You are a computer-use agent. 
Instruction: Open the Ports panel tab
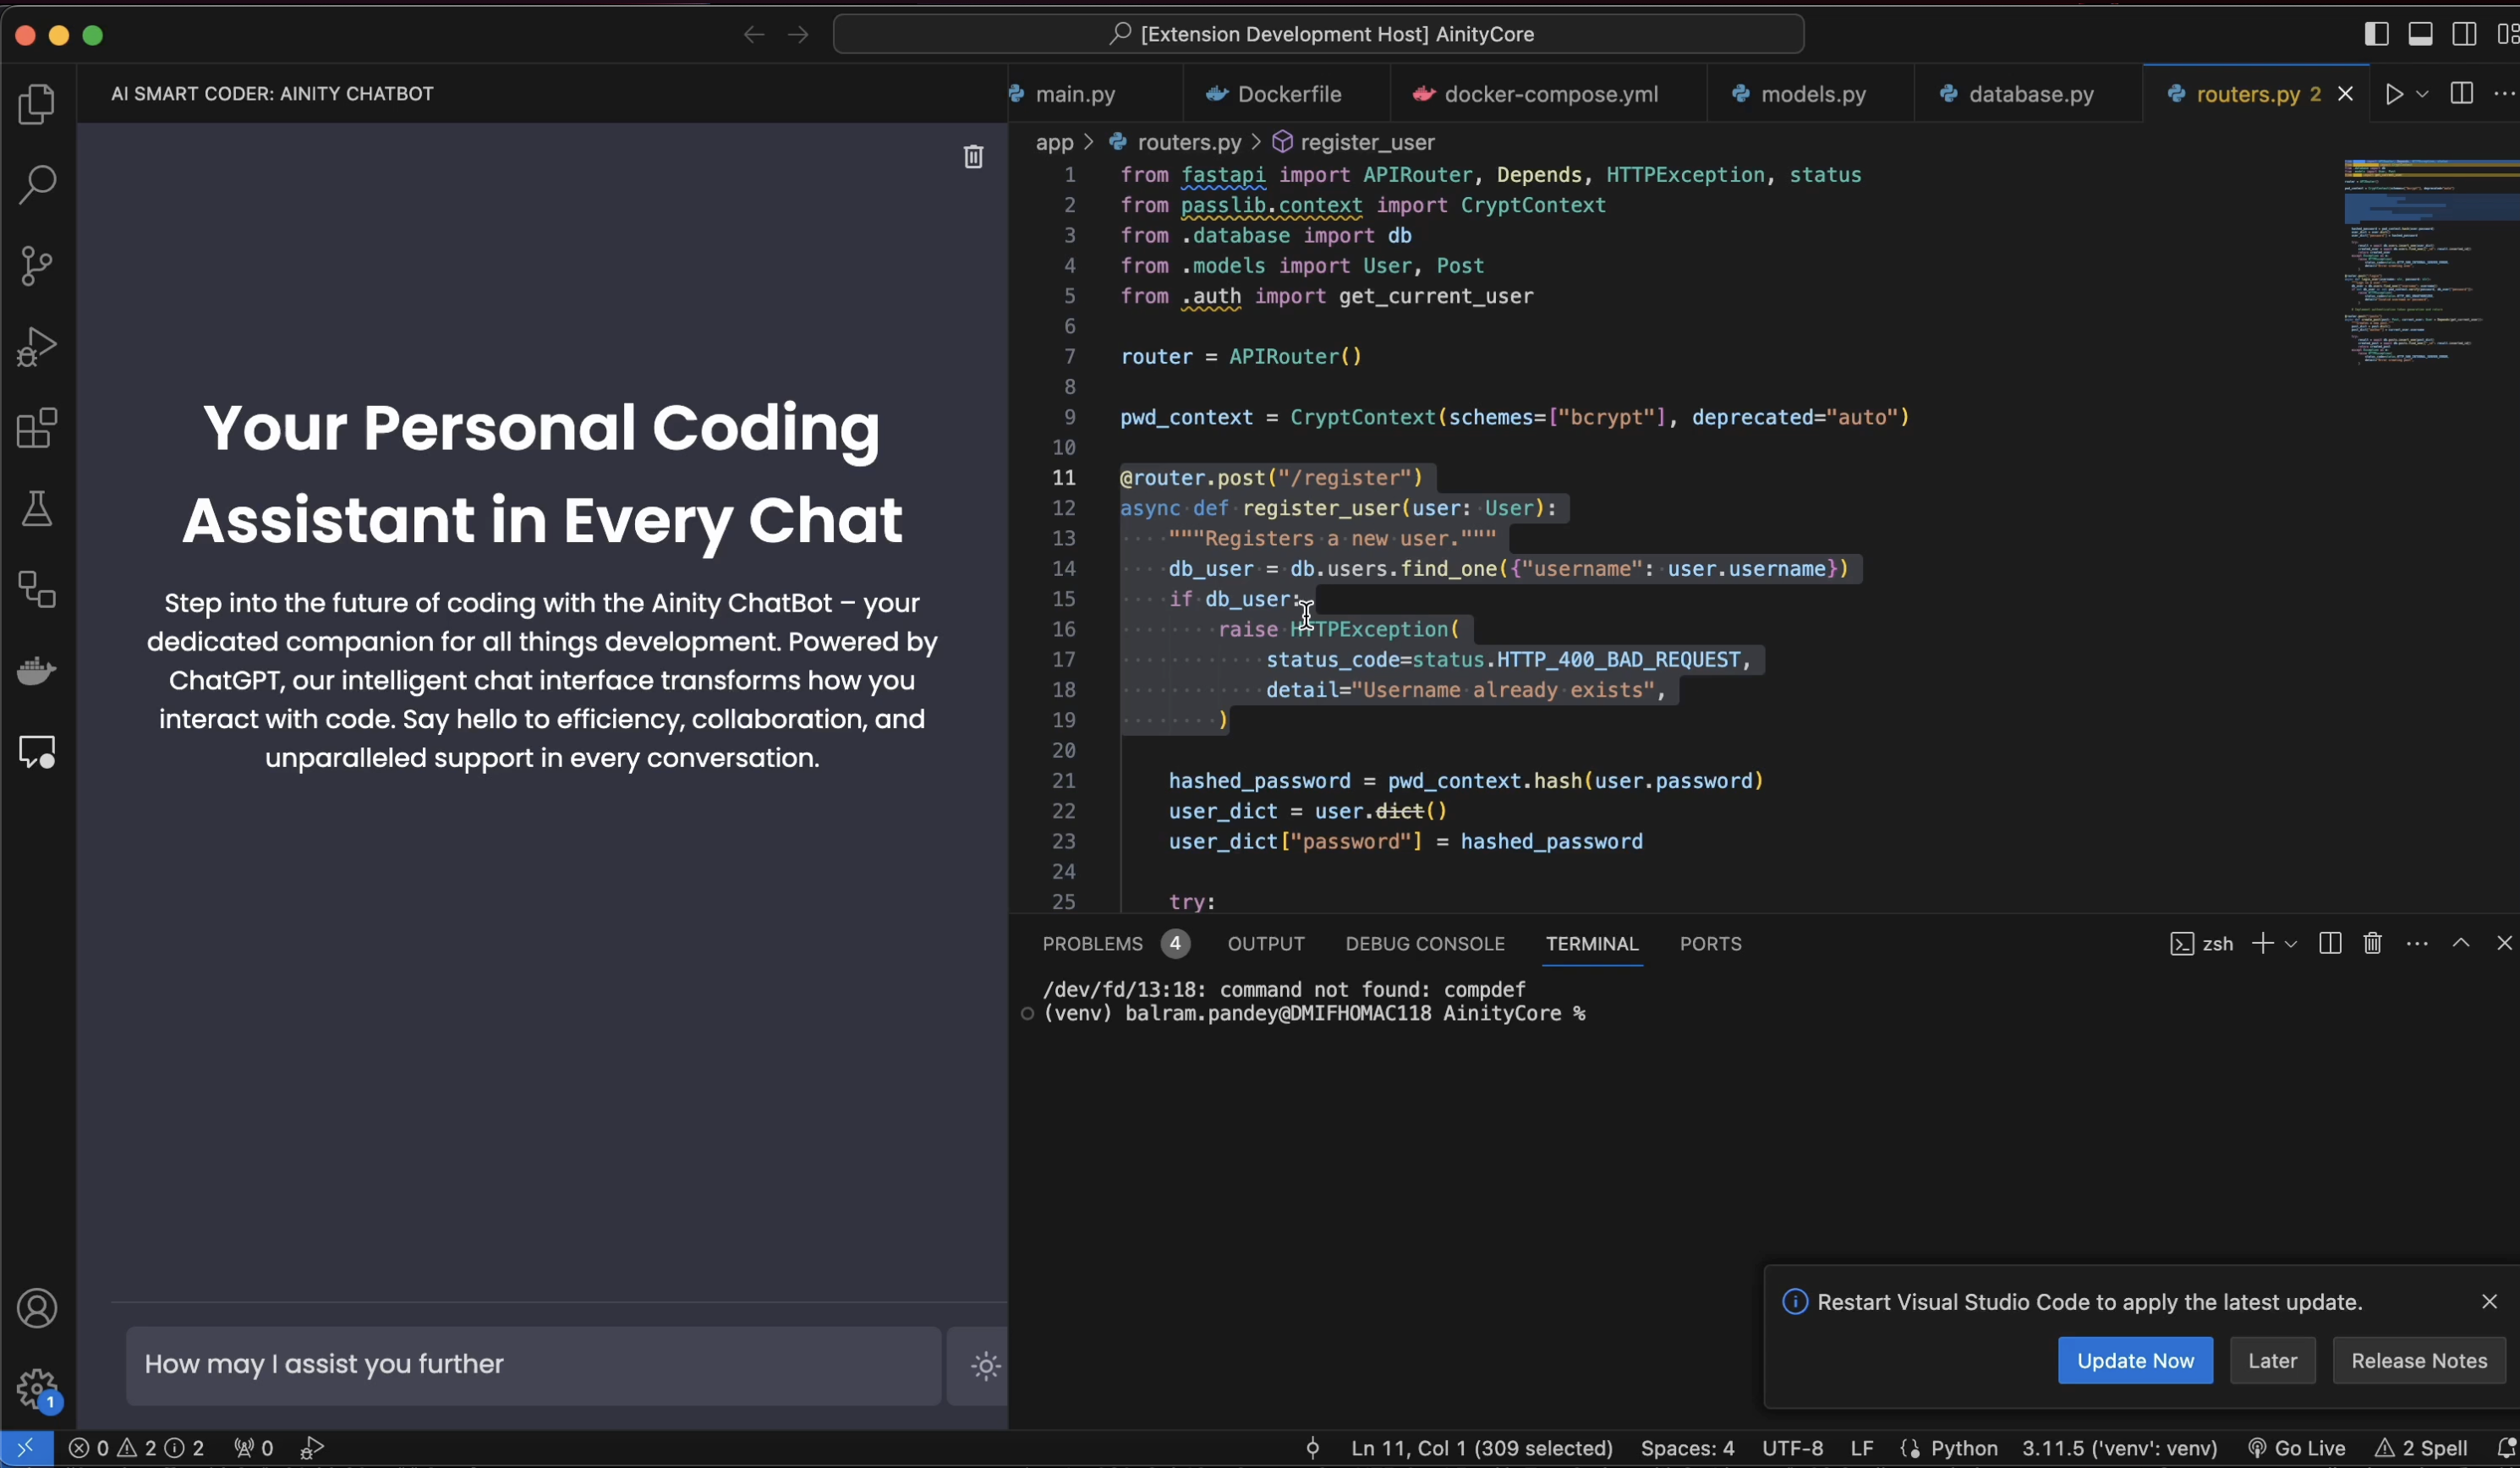pos(1711,944)
